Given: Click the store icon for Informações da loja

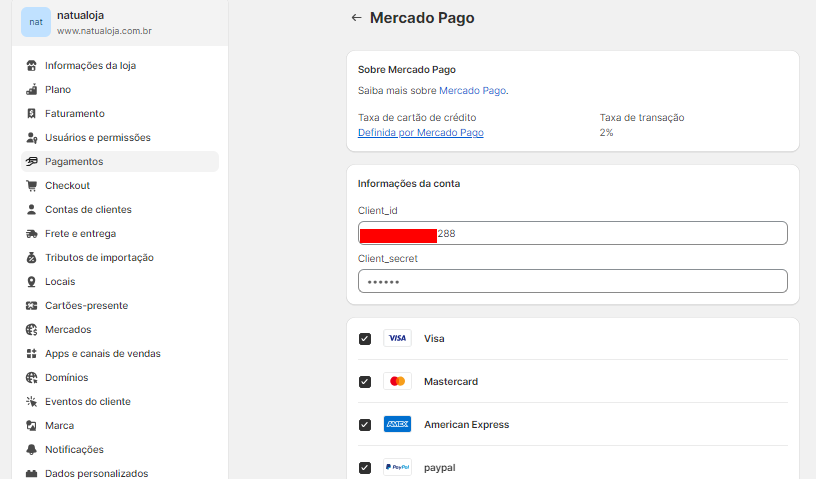Looking at the screenshot, I should [x=32, y=66].
